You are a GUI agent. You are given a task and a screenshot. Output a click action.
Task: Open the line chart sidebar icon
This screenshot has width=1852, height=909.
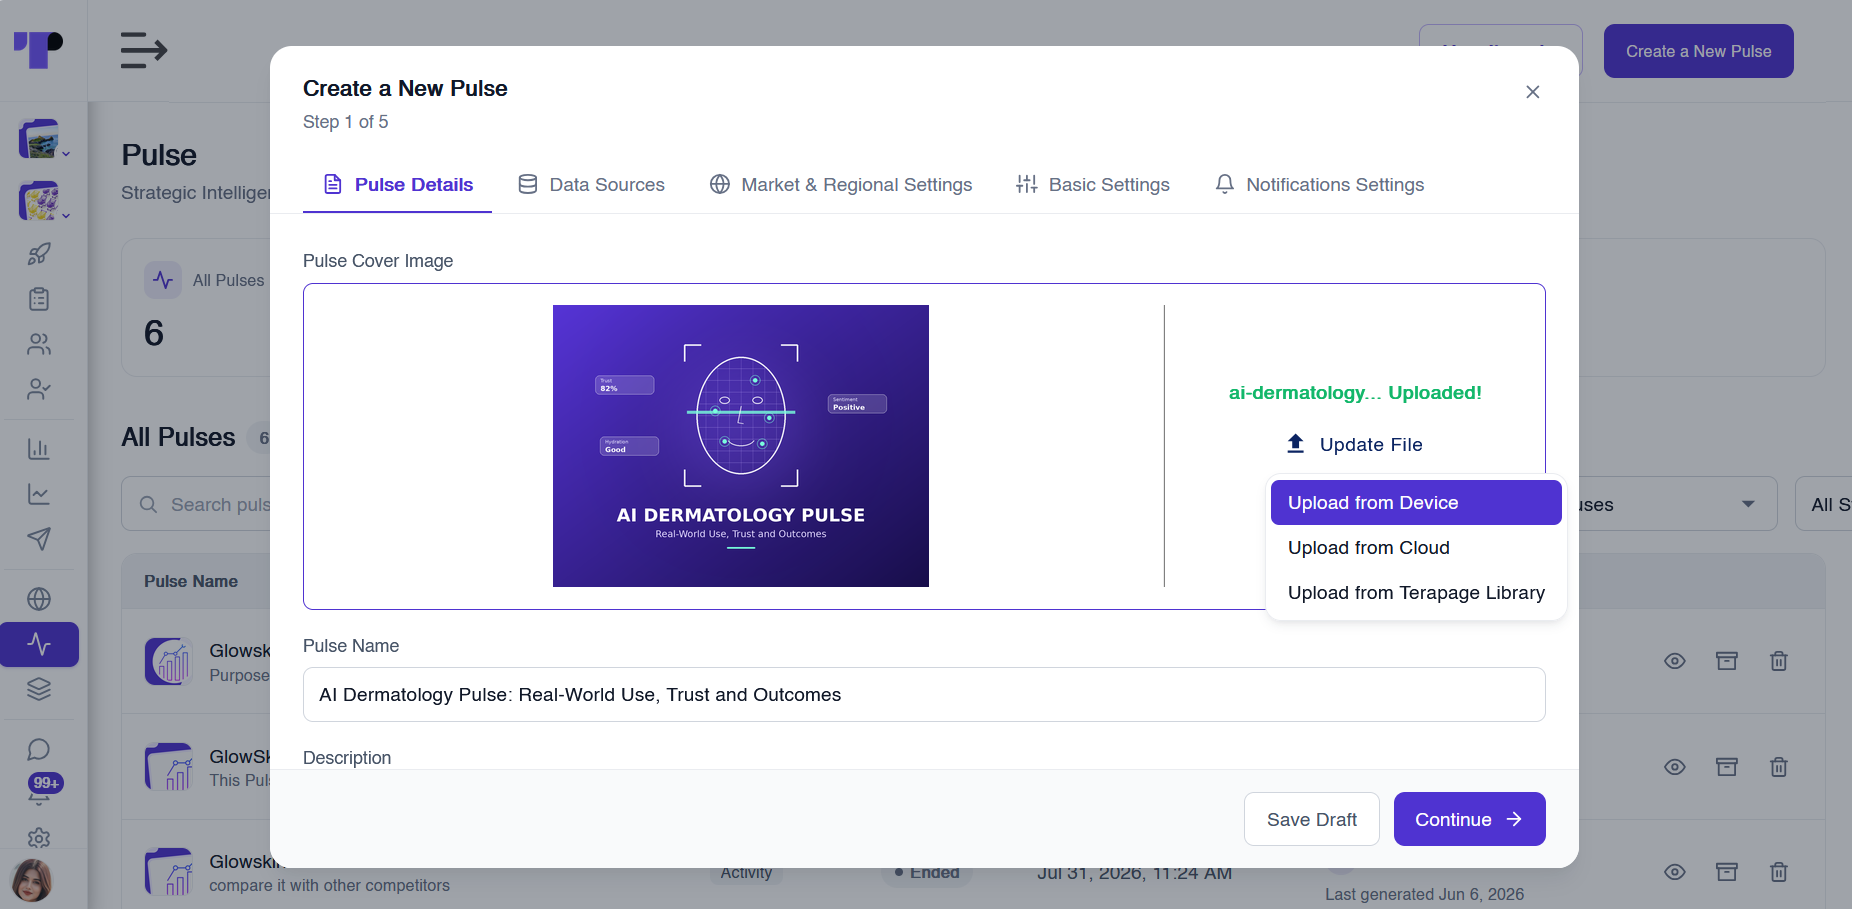[39, 494]
